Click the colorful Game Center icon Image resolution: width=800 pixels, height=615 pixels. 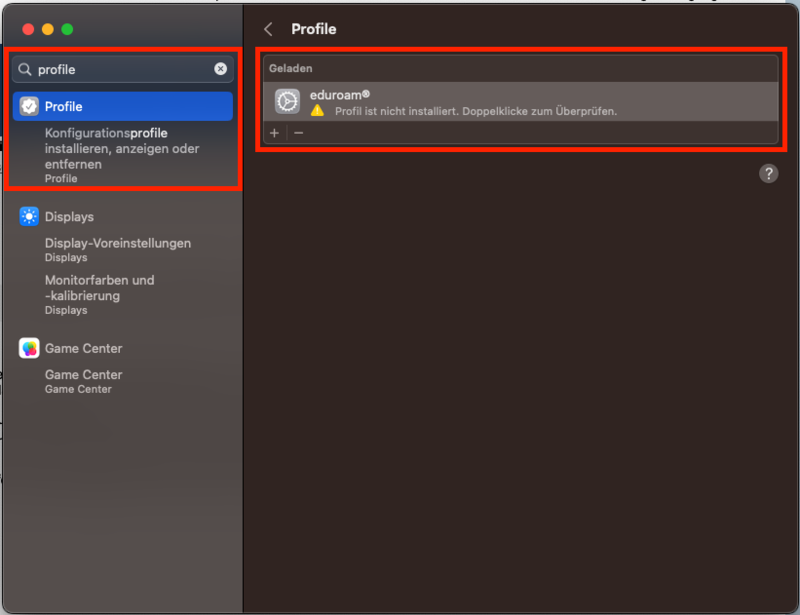click(x=29, y=348)
